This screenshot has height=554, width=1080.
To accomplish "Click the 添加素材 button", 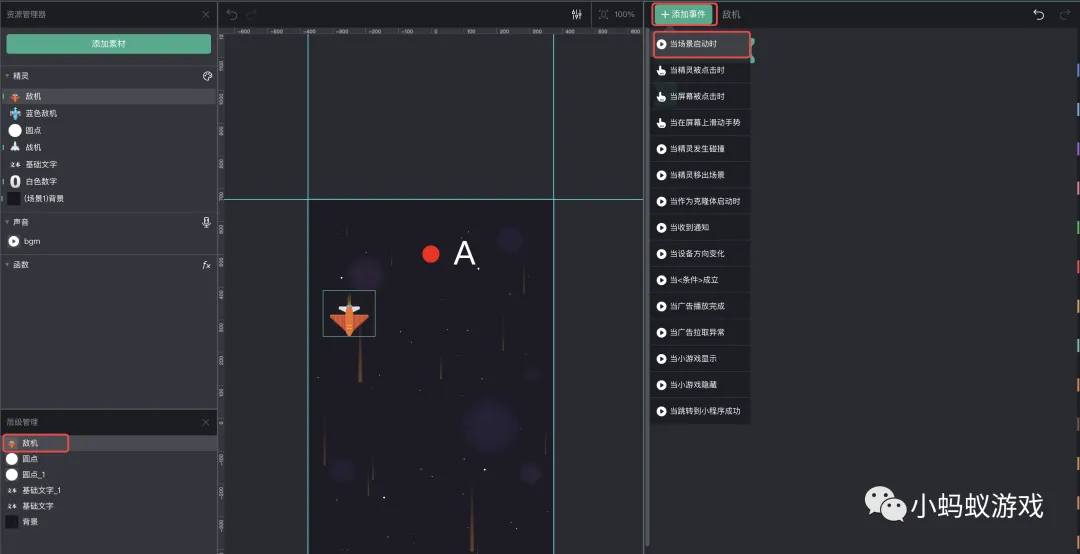I will pyautogui.click(x=109, y=43).
